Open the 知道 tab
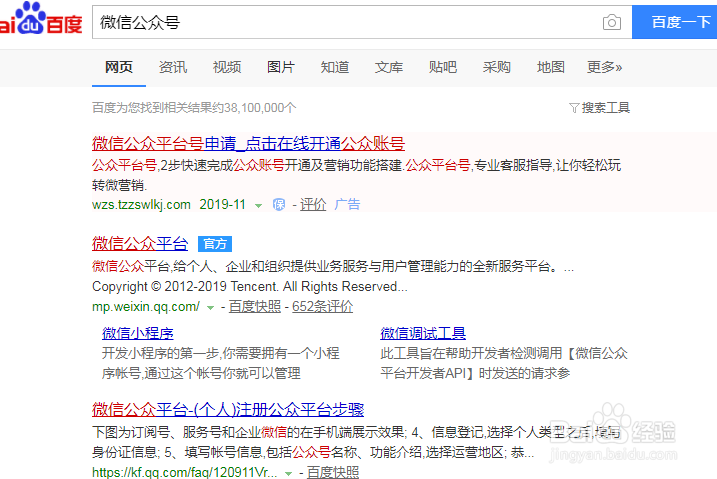The height and width of the screenshot is (479, 717). (x=335, y=67)
